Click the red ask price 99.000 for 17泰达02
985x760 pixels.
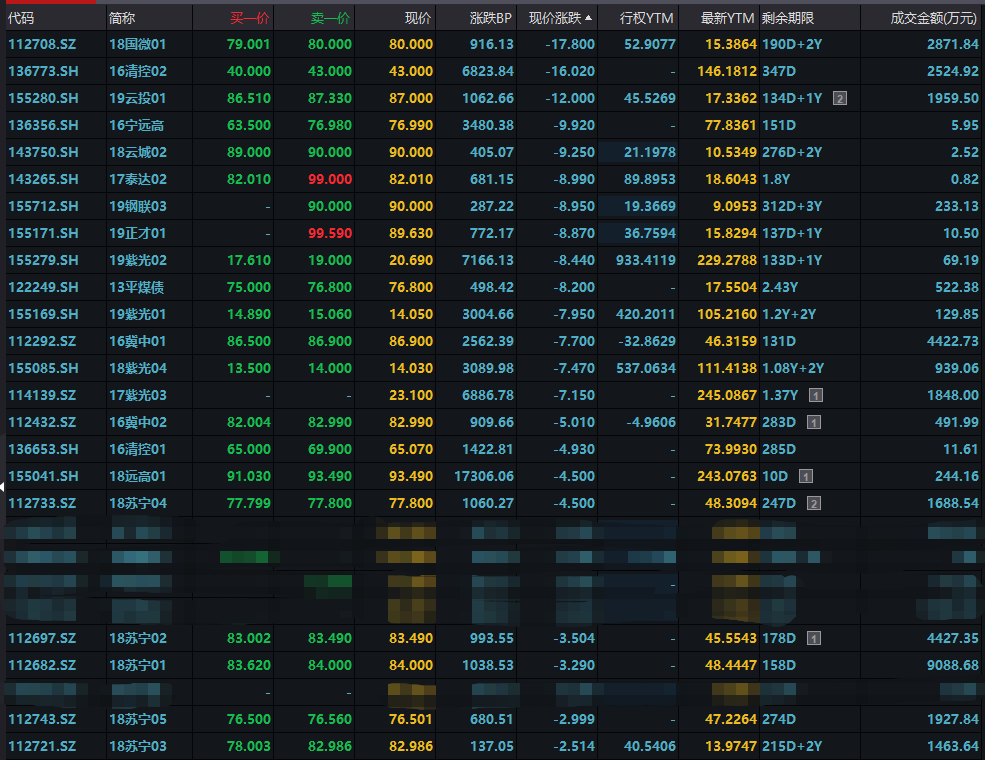click(330, 180)
